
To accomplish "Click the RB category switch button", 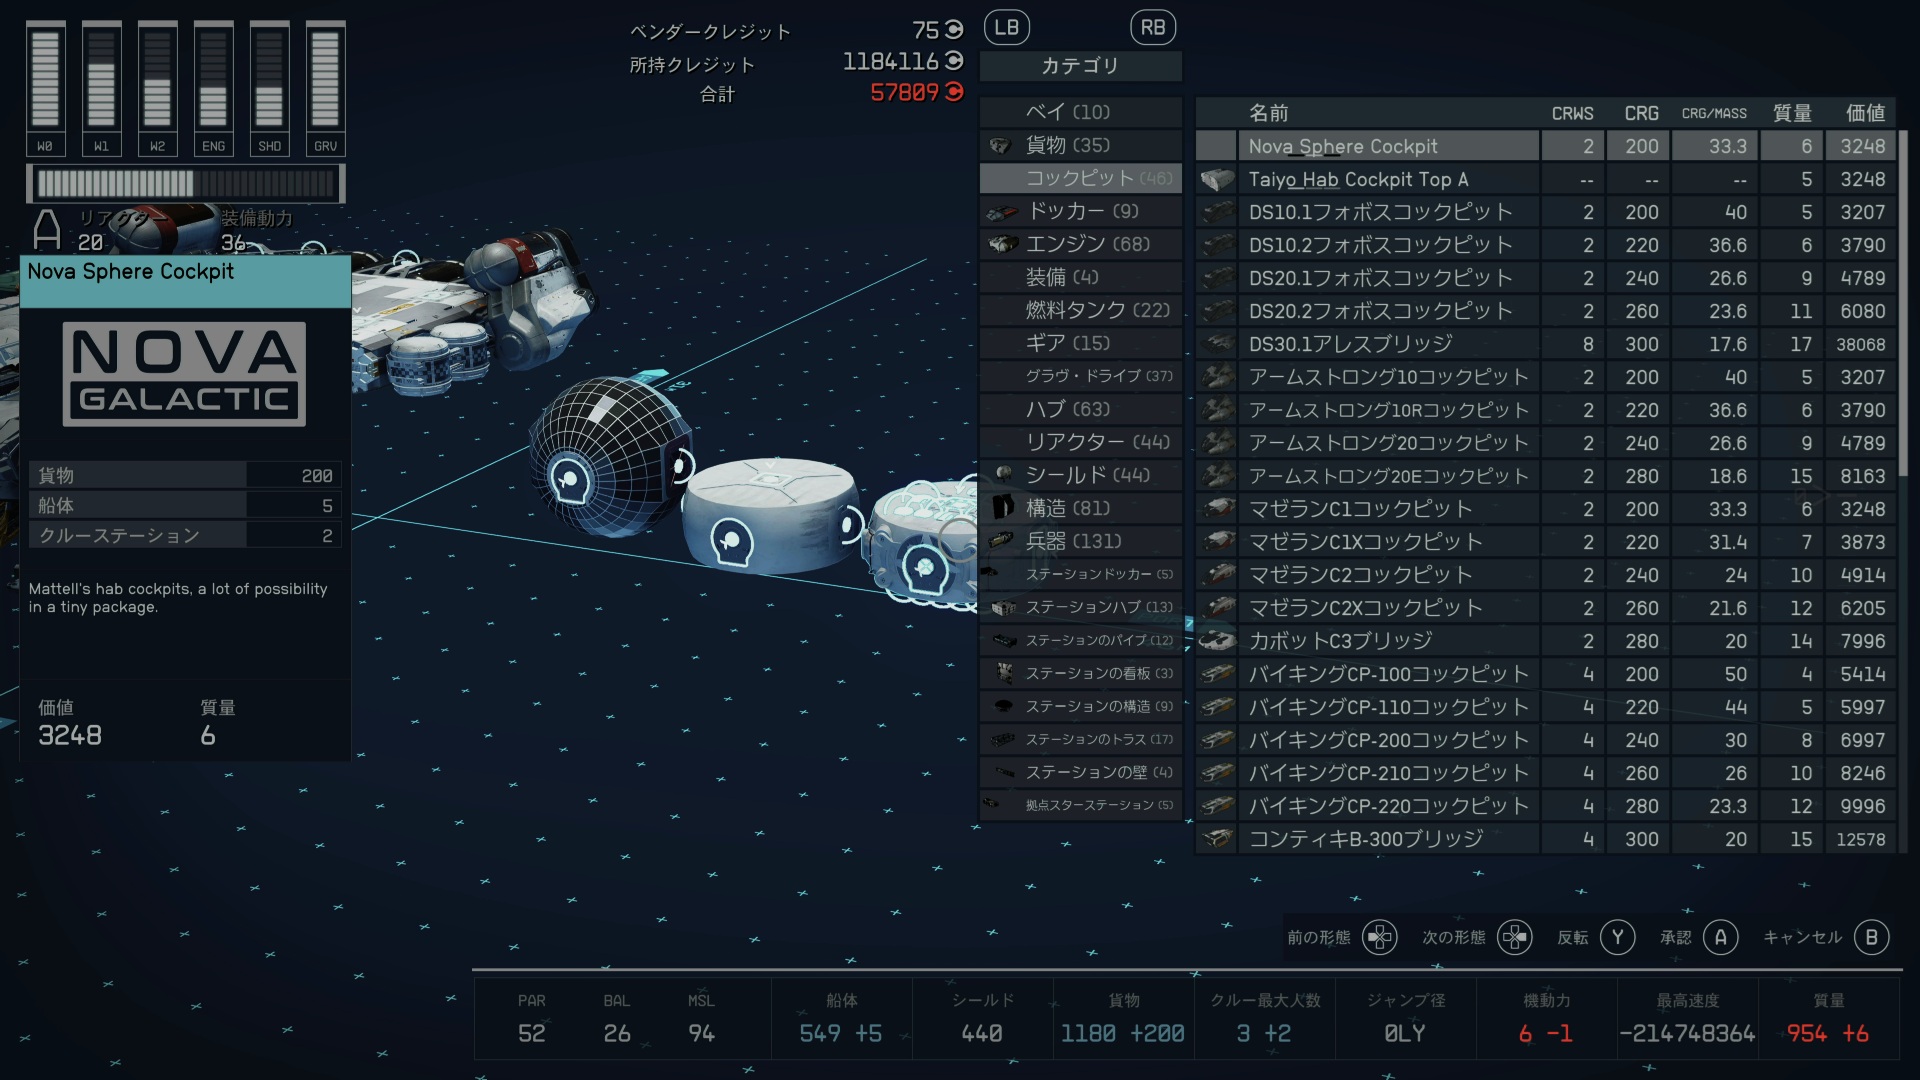I will tap(1153, 28).
